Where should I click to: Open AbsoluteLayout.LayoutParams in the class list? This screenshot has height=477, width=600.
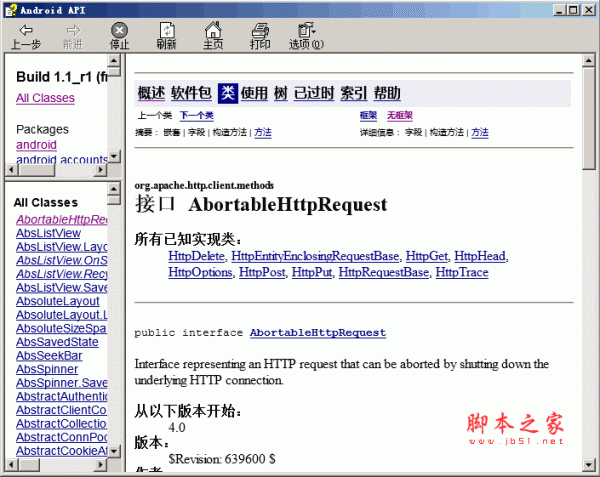pos(62,315)
